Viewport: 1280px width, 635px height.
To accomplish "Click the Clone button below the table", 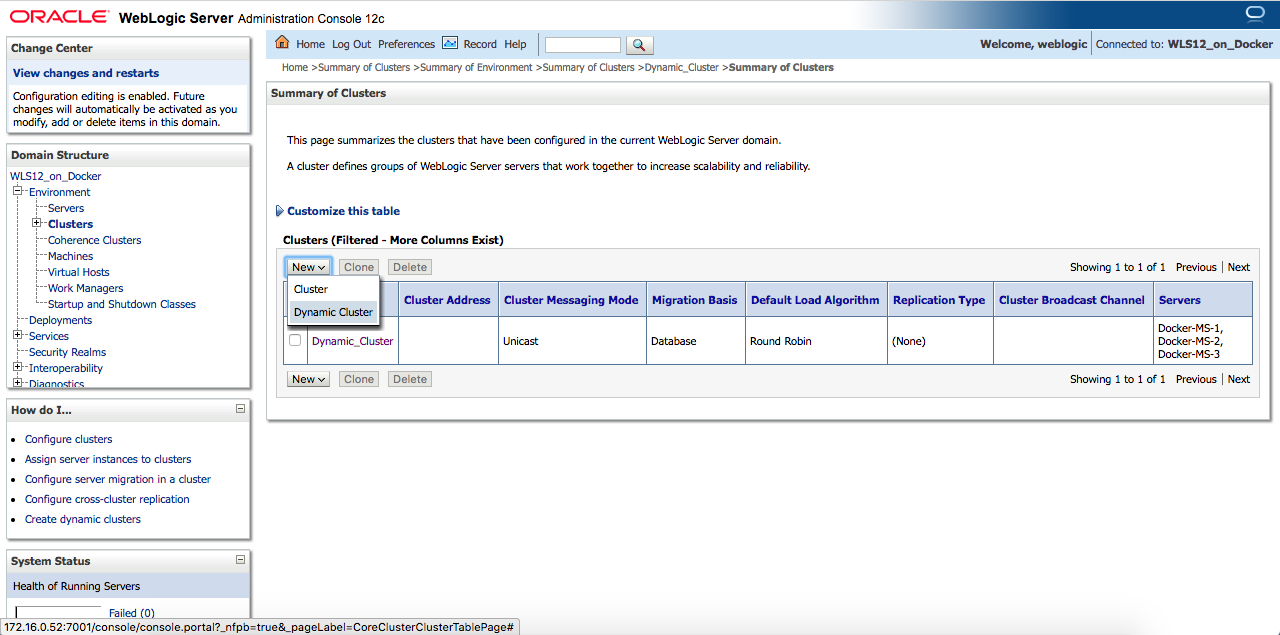I will click(x=359, y=379).
